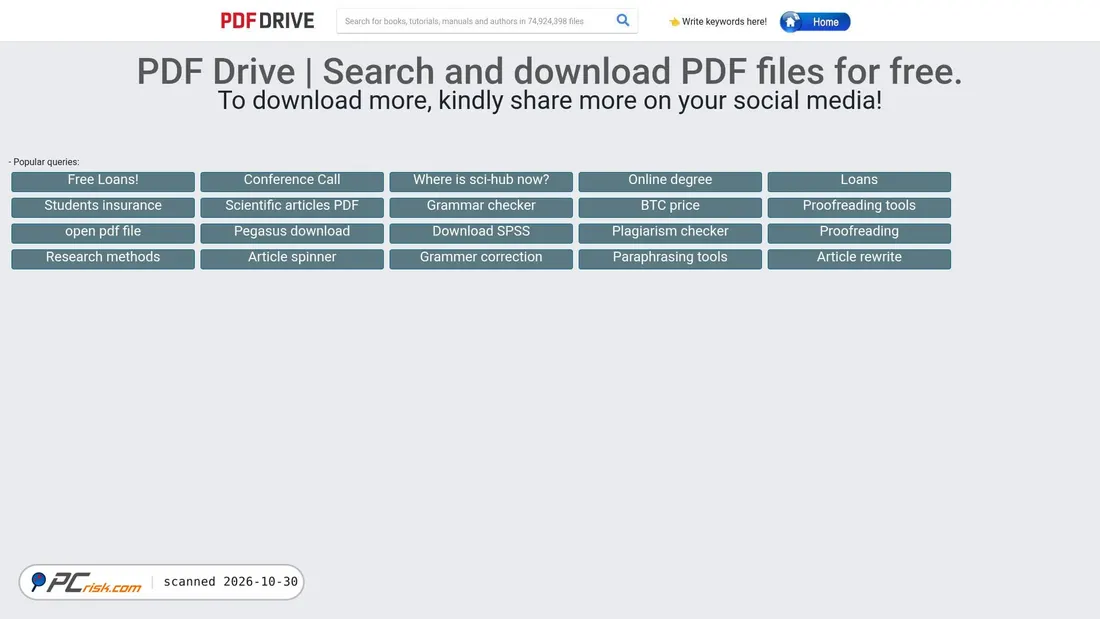Click the Grammer correction query
Viewport: 1100px width, 619px height.
point(481,259)
